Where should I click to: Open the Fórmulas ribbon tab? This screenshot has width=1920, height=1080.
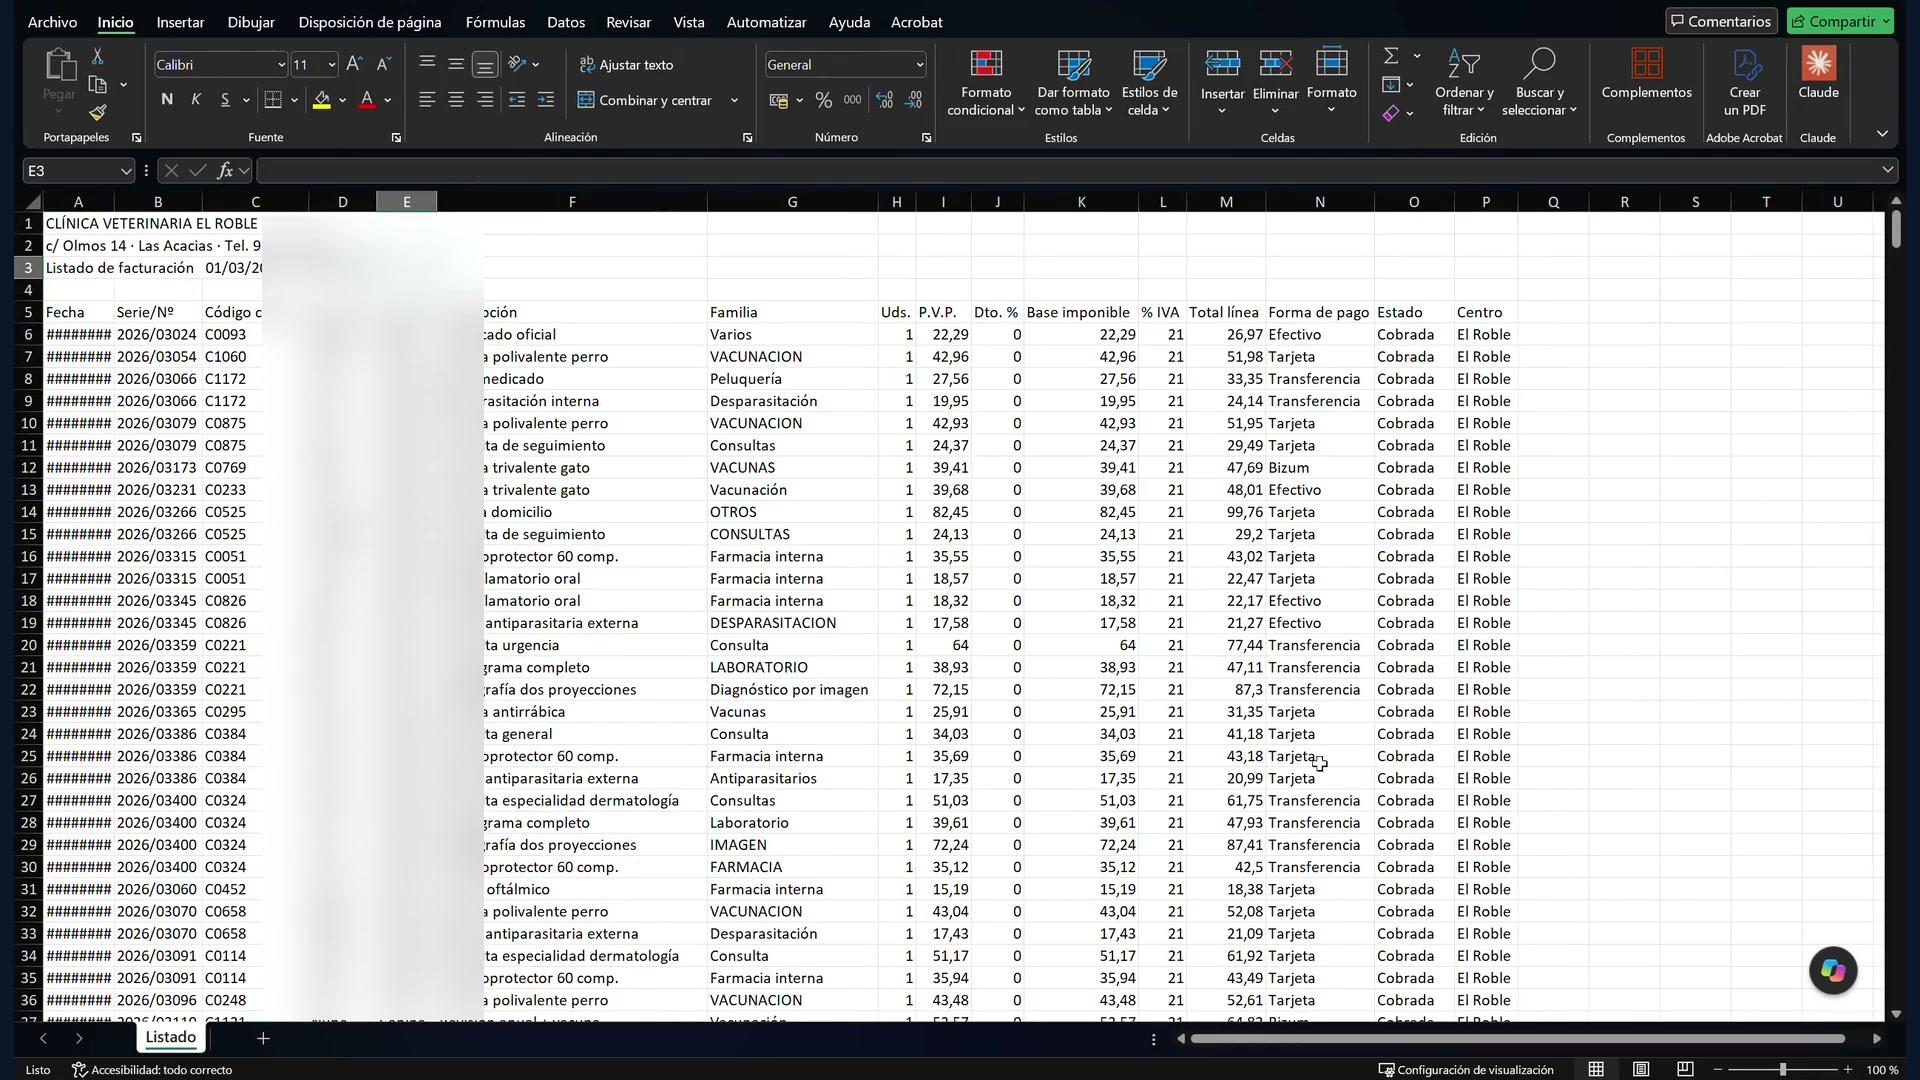click(495, 22)
